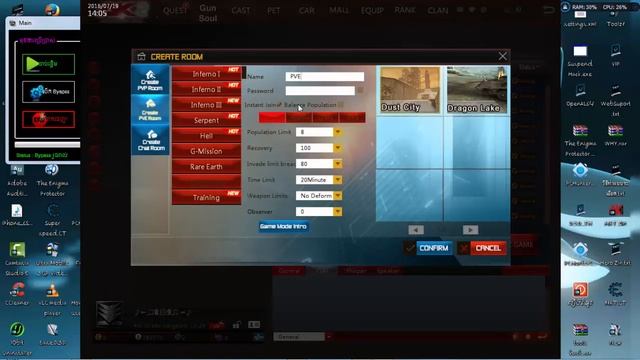This screenshot has width=640, height=360.
Task: Select the fourth red difficulty segment
Action: pos(352,118)
